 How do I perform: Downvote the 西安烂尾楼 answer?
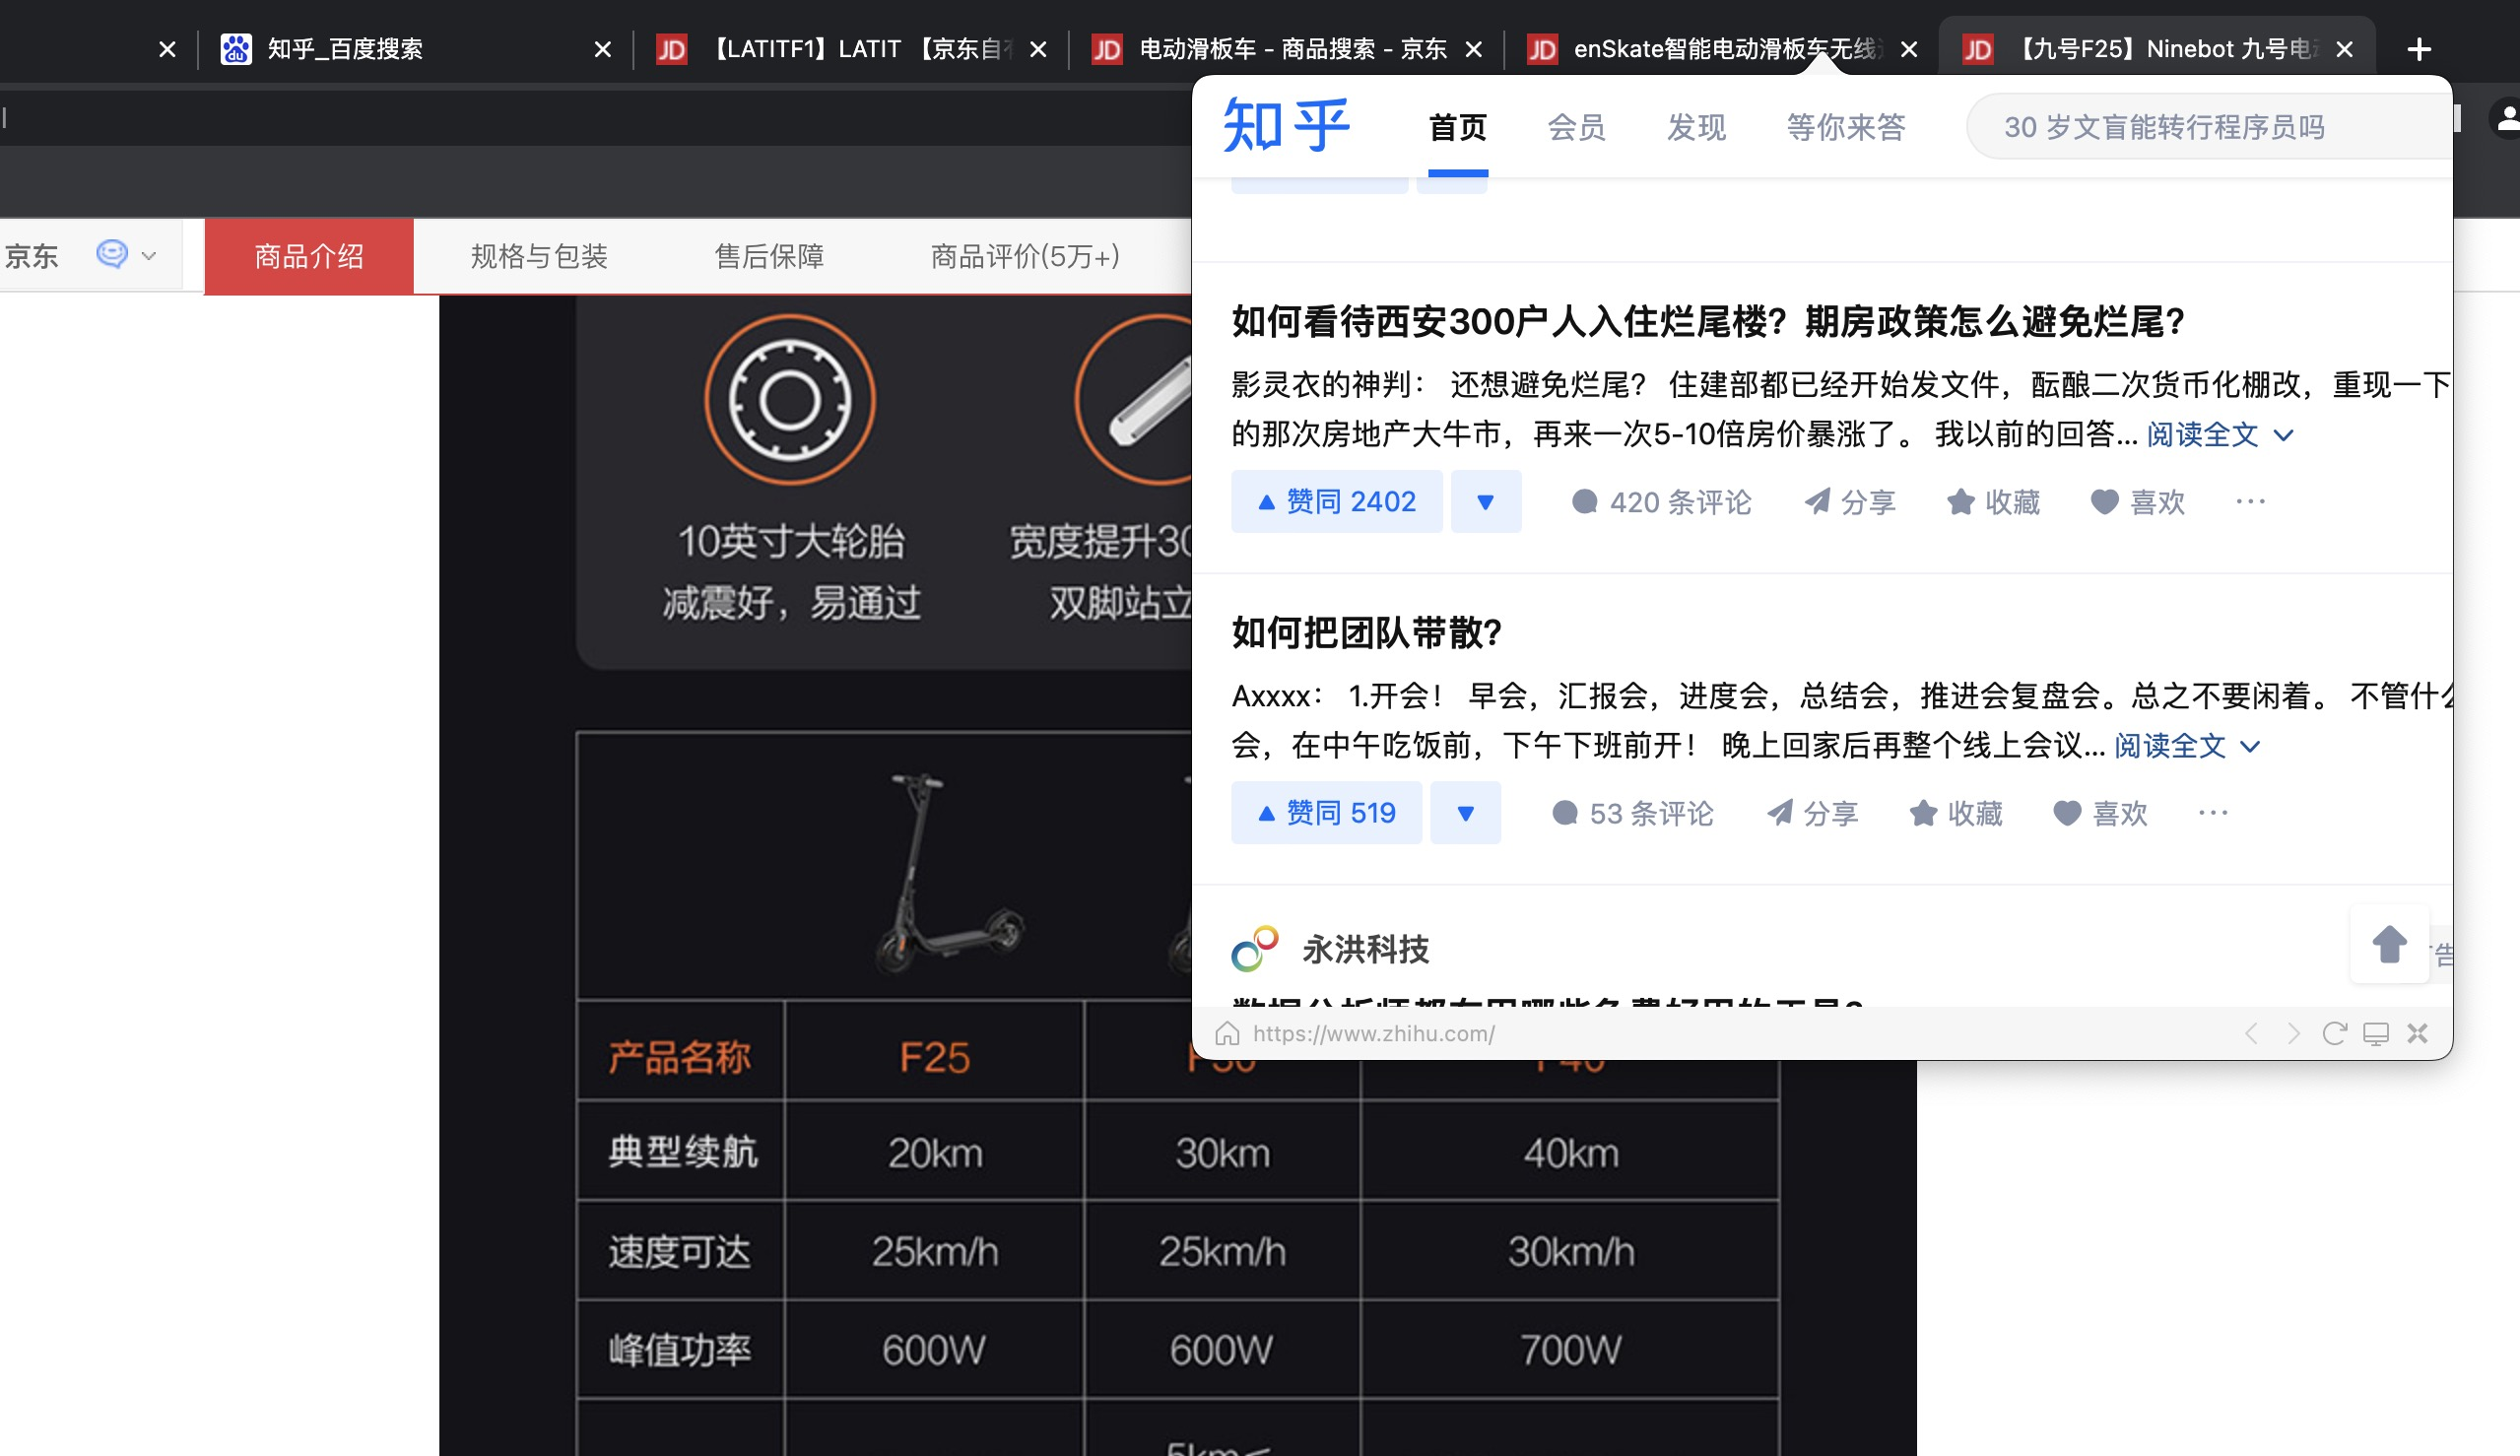[x=1486, y=500]
